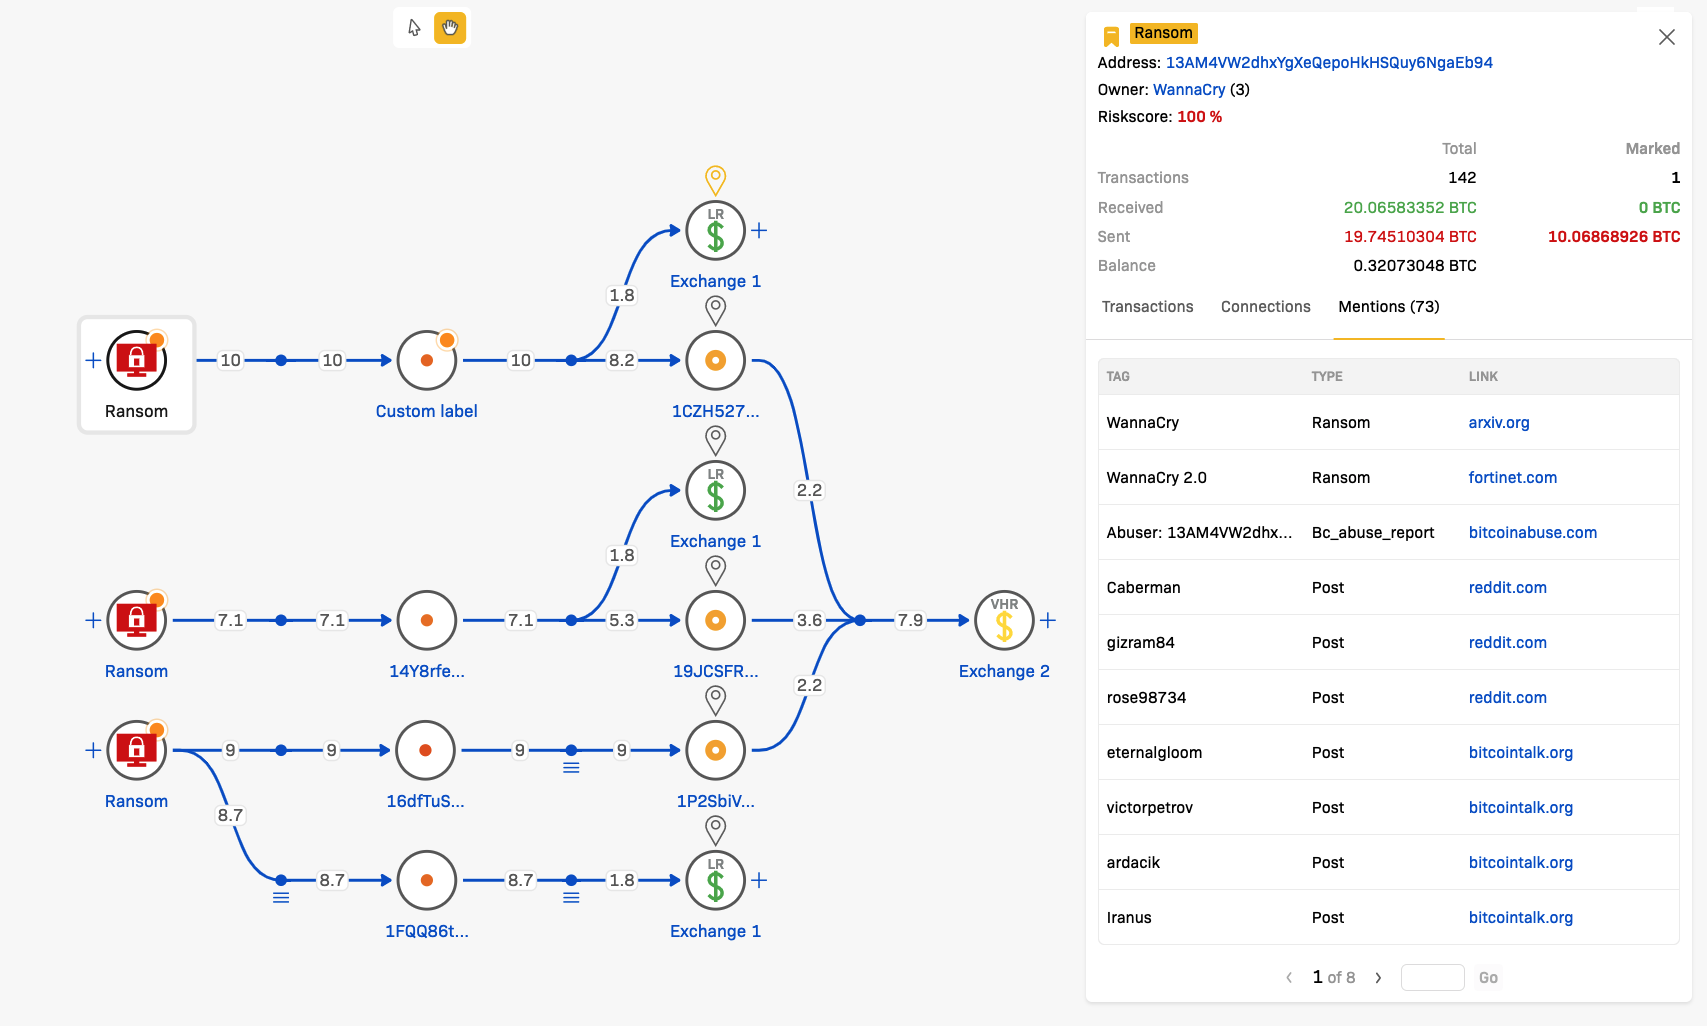Select the 1FQQ86t address node

pos(426,880)
